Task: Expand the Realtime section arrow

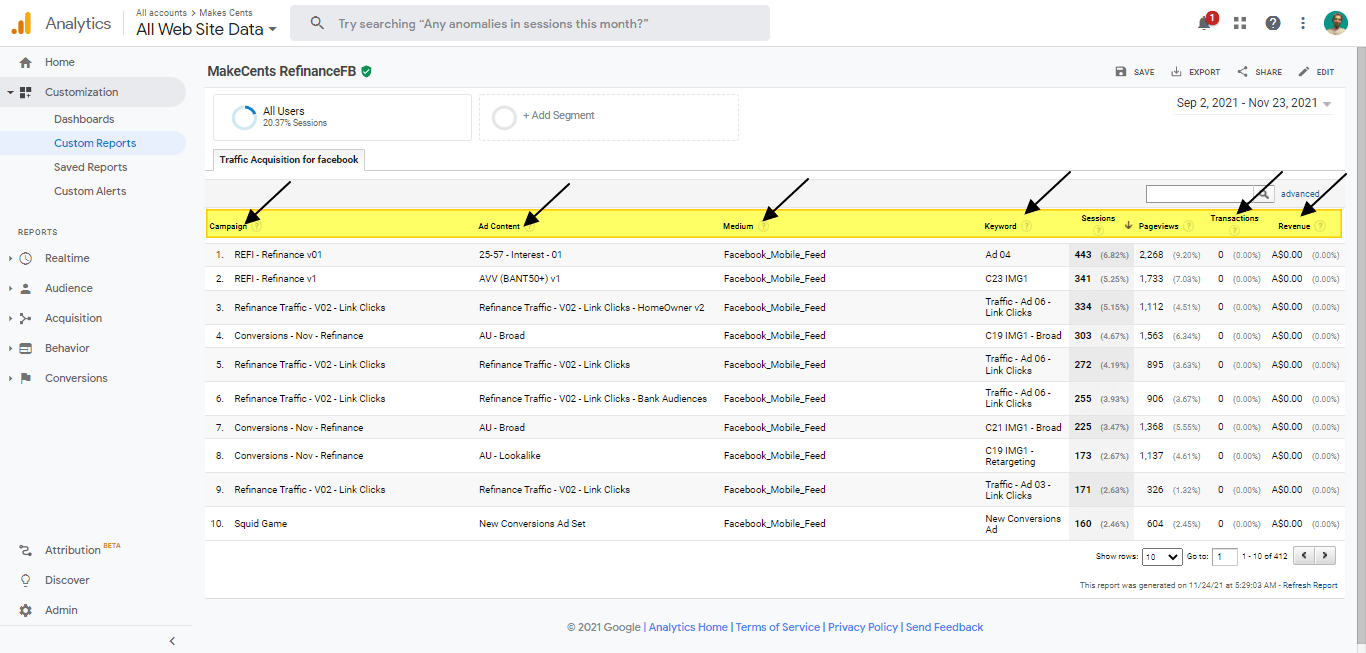Action: click(x=10, y=258)
